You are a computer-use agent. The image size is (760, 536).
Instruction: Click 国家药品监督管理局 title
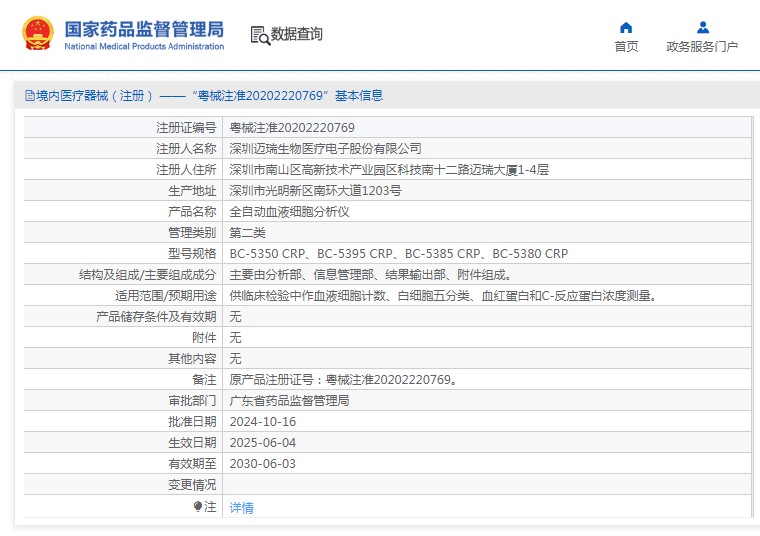pos(144,29)
